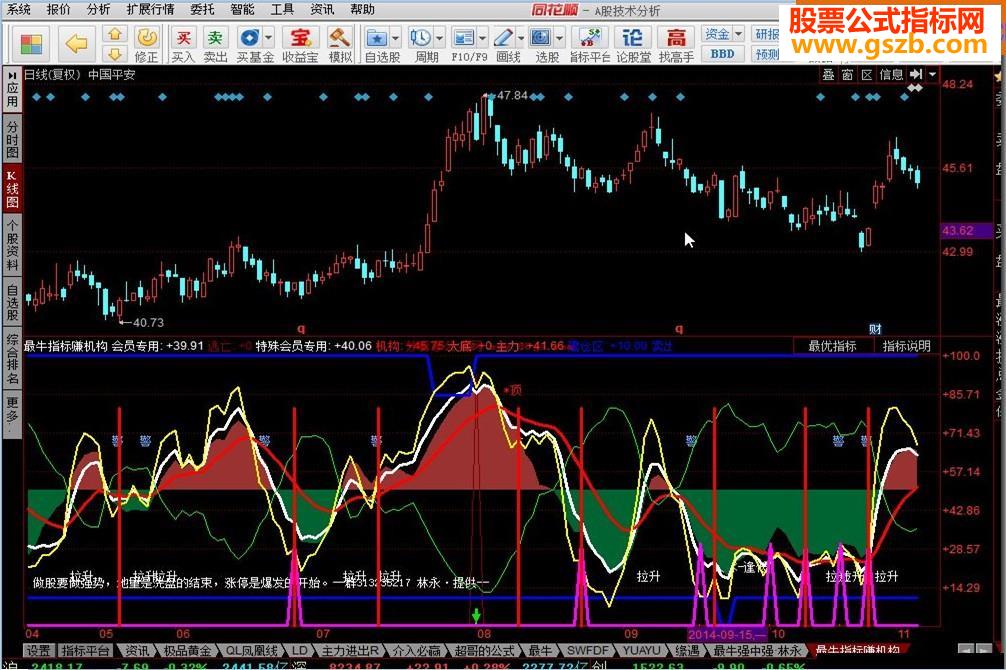Open 论股堂 forum icon
The width and height of the screenshot is (1006, 670).
pos(633,45)
